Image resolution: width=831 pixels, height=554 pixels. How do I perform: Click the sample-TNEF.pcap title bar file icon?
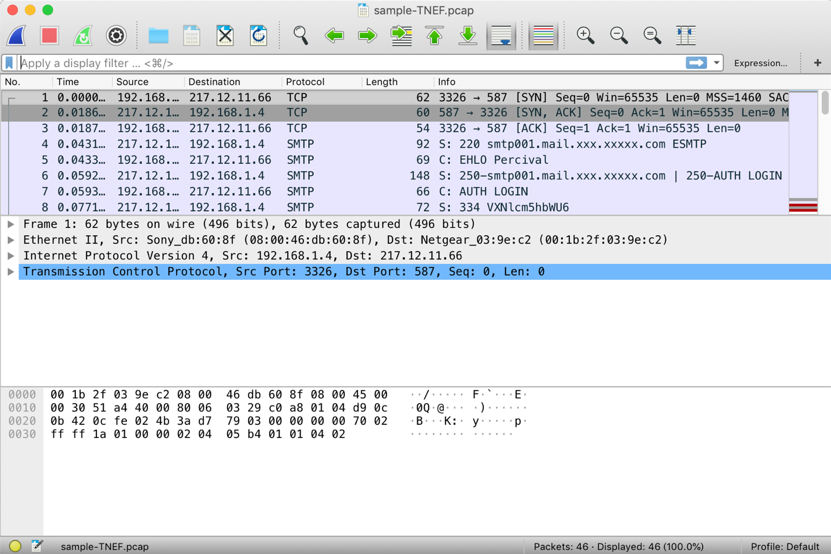(x=363, y=10)
